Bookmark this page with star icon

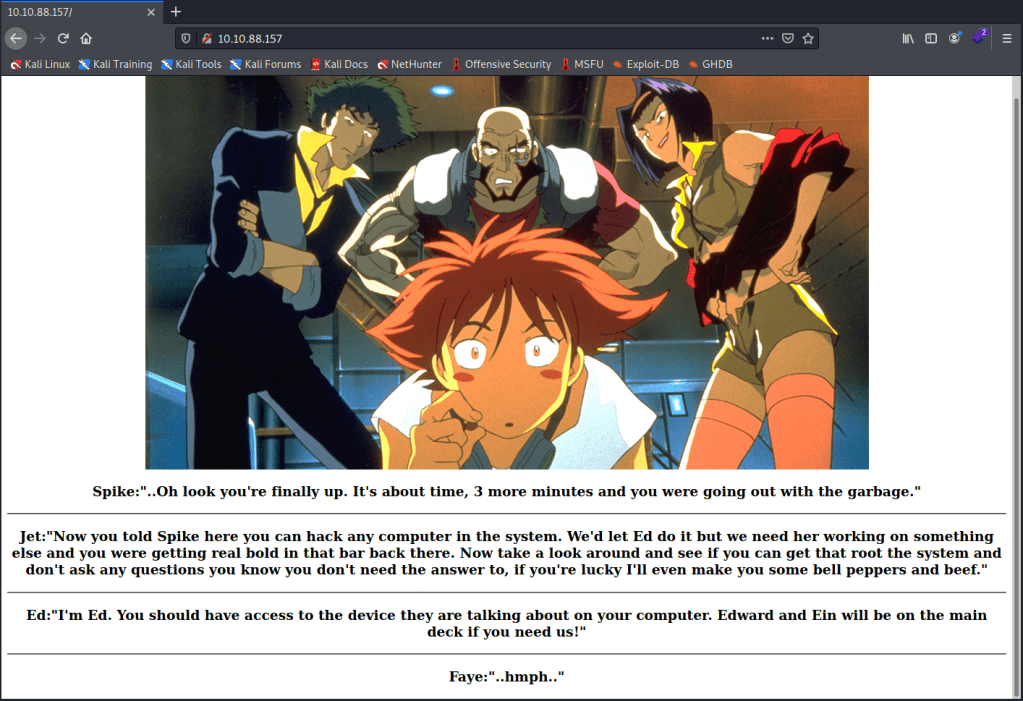coord(808,38)
